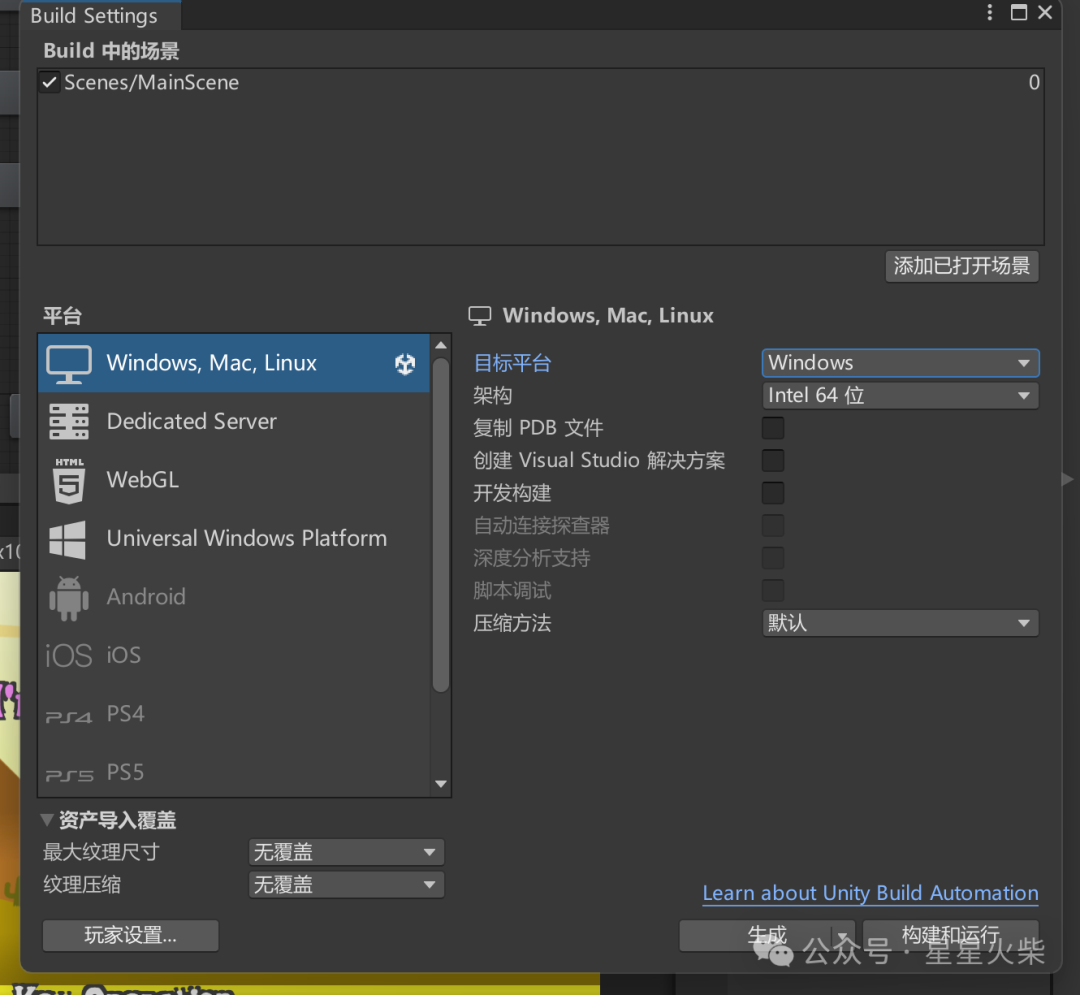Click the Windows, Mac, Linux monitor icon
1080x995 pixels.
(68, 364)
